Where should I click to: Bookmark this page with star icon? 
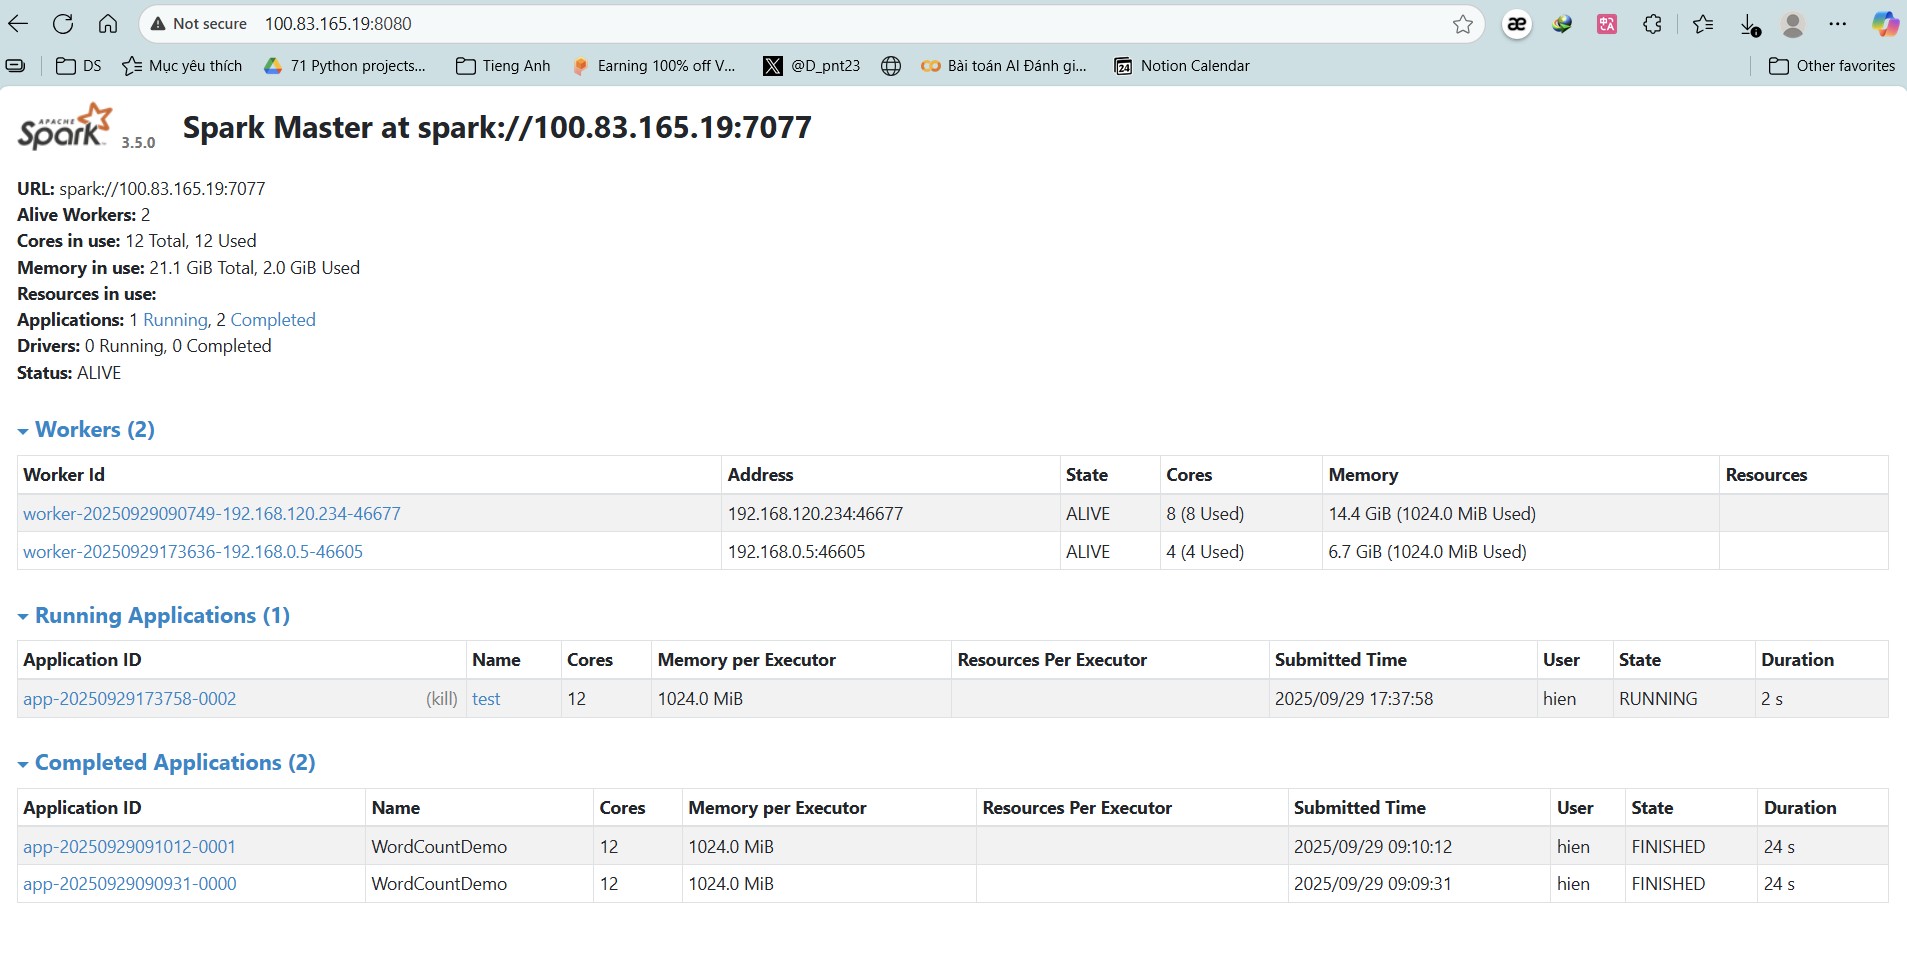pos(1462,24)
